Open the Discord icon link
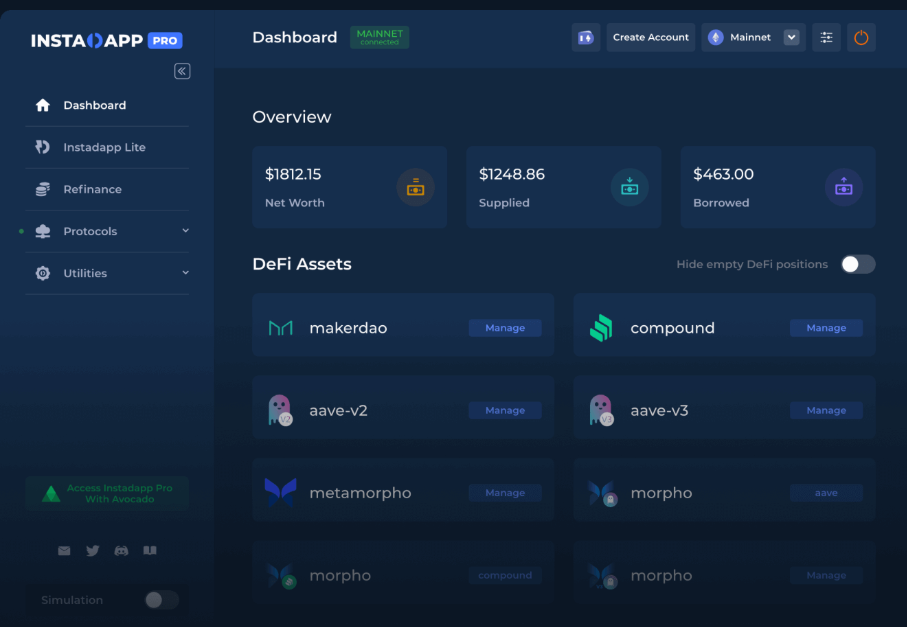907x627 pixels. [121, 551]
